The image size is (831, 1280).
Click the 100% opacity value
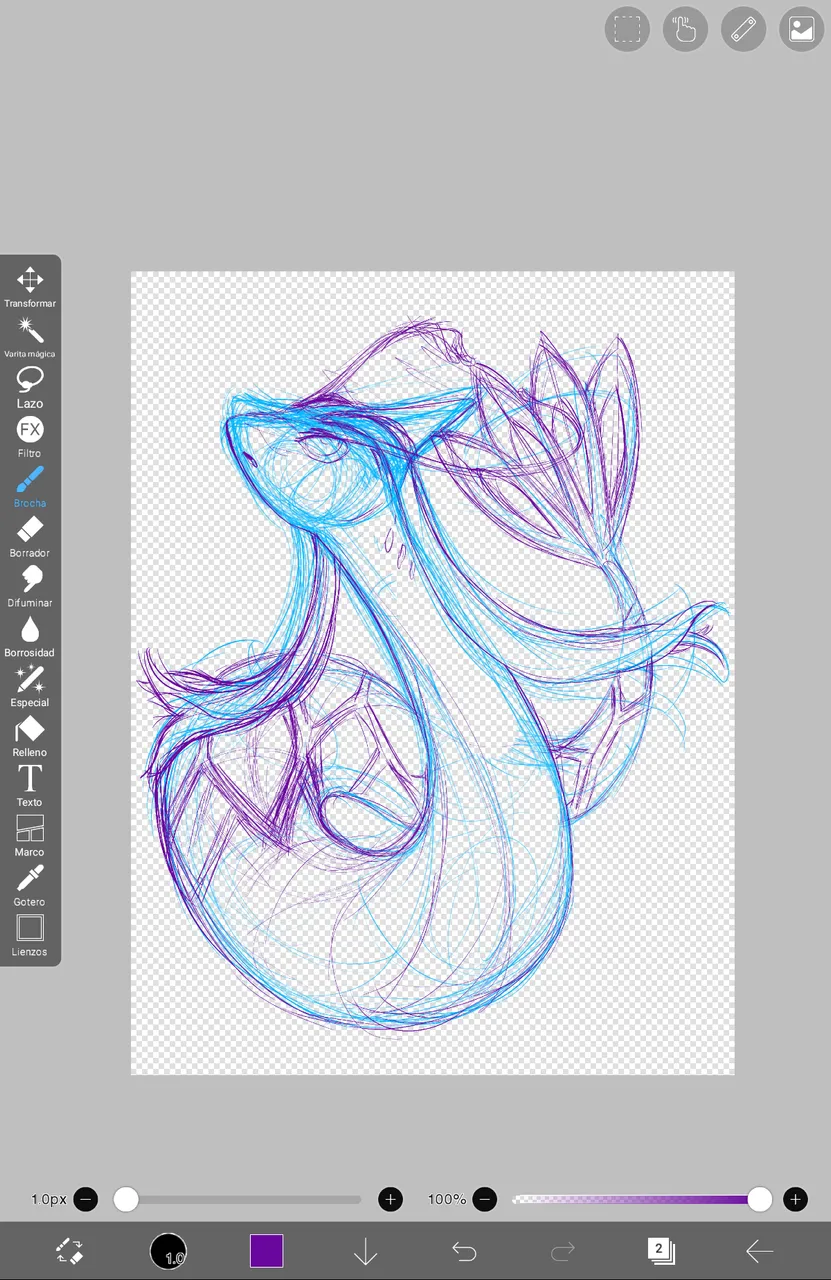[x=447, y=1199]
